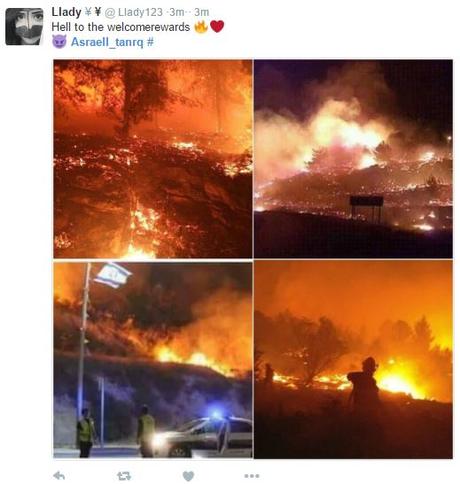This screenshot has width=460, height=484.
Task: Open the hillside fire with sign photo
Action: point(353,159)
